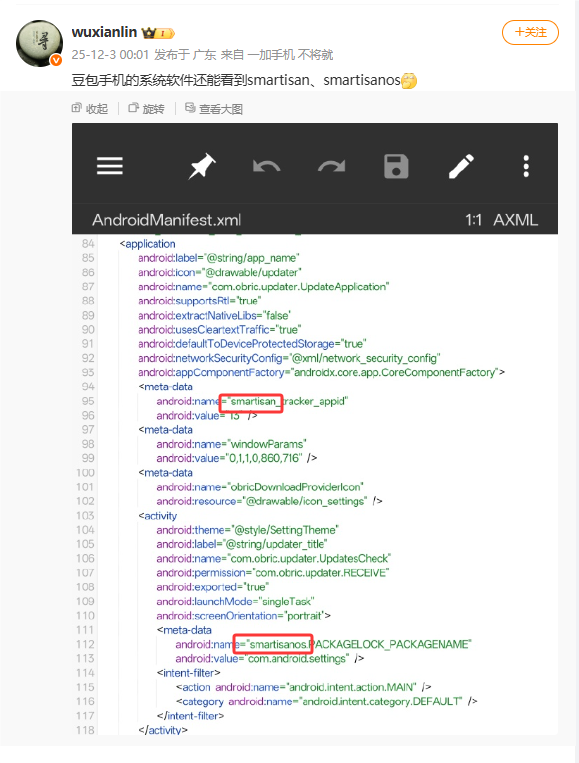Click the pencil edit icon
This screenshot has height=763, width=579.
(461, 166)
